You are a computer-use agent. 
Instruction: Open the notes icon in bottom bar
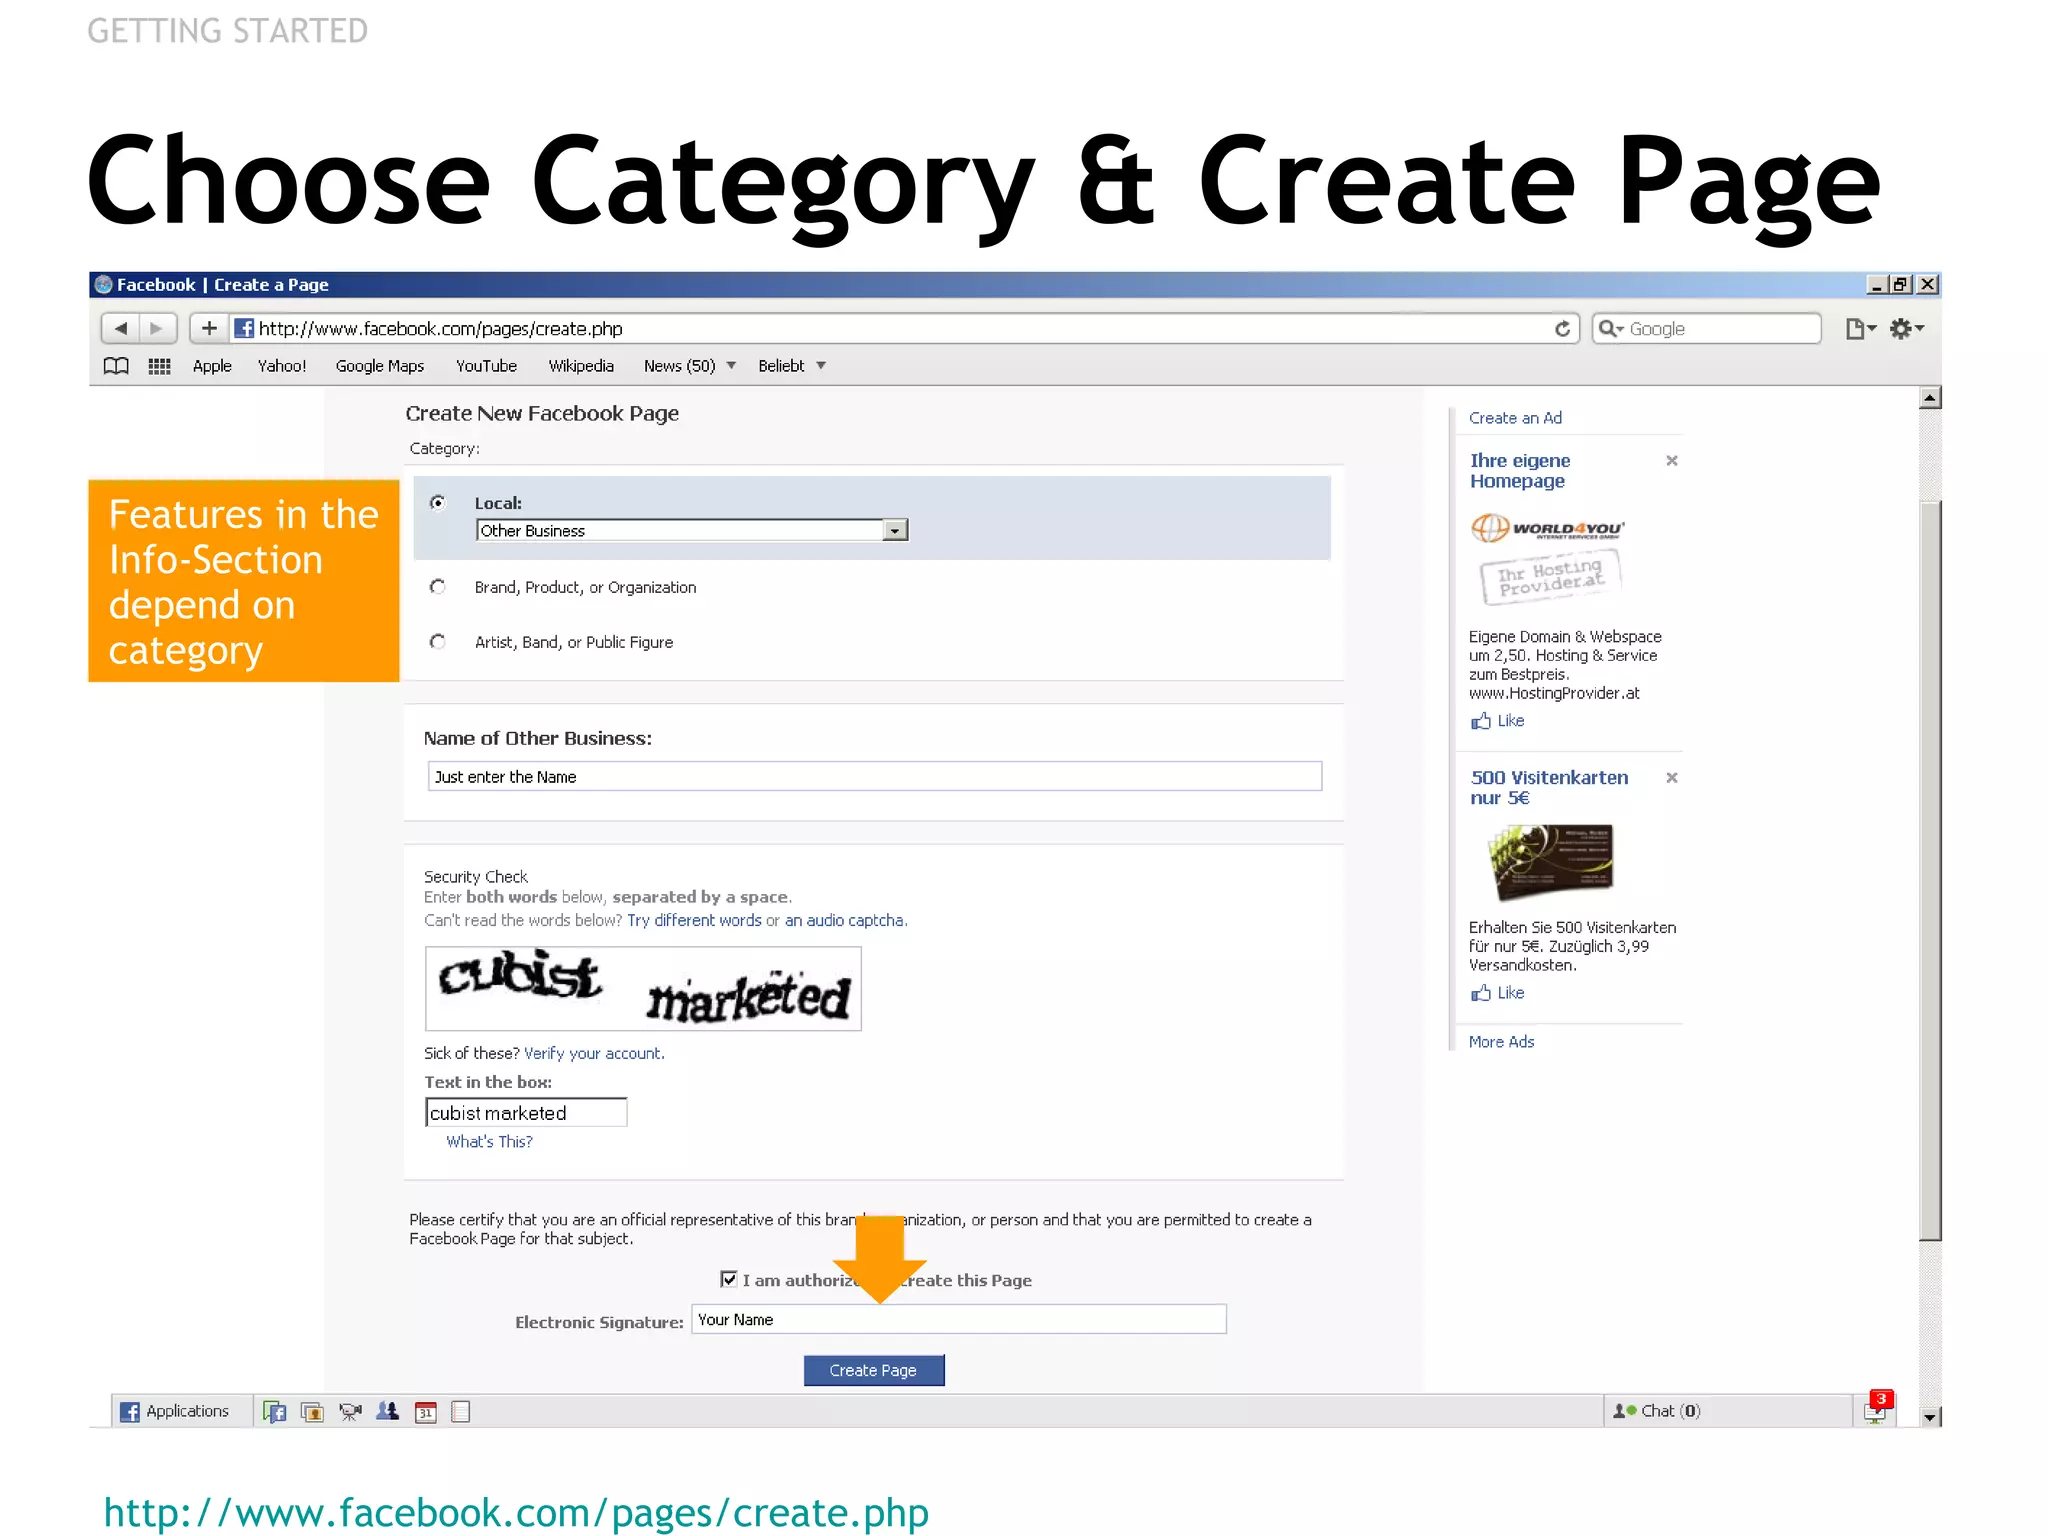point(461,1412)
